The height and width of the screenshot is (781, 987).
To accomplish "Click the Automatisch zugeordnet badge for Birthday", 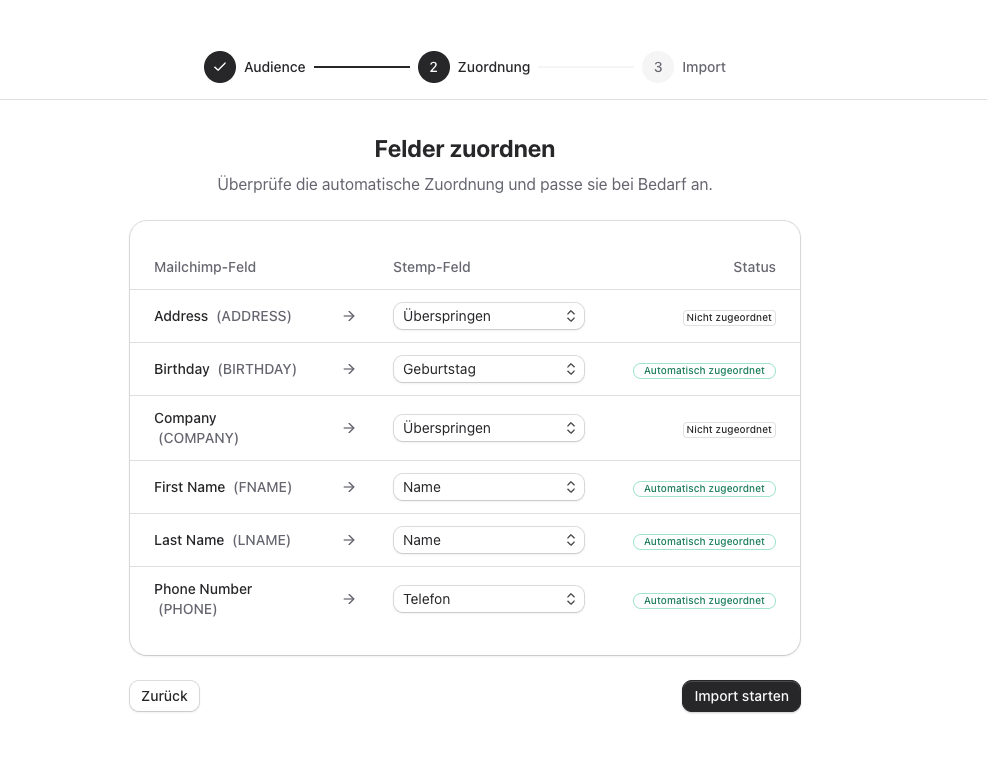I will (704, 370).
